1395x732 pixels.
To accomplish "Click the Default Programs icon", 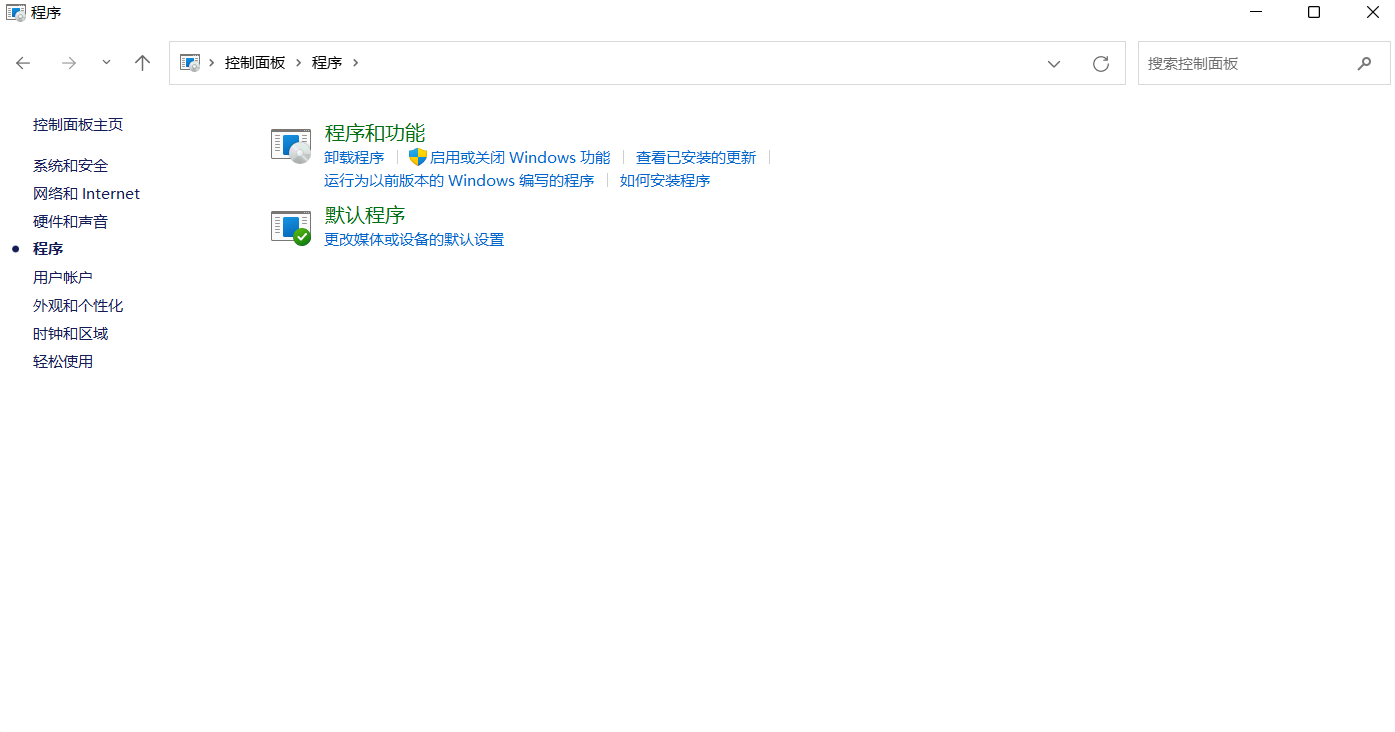I will click(291, 228).
